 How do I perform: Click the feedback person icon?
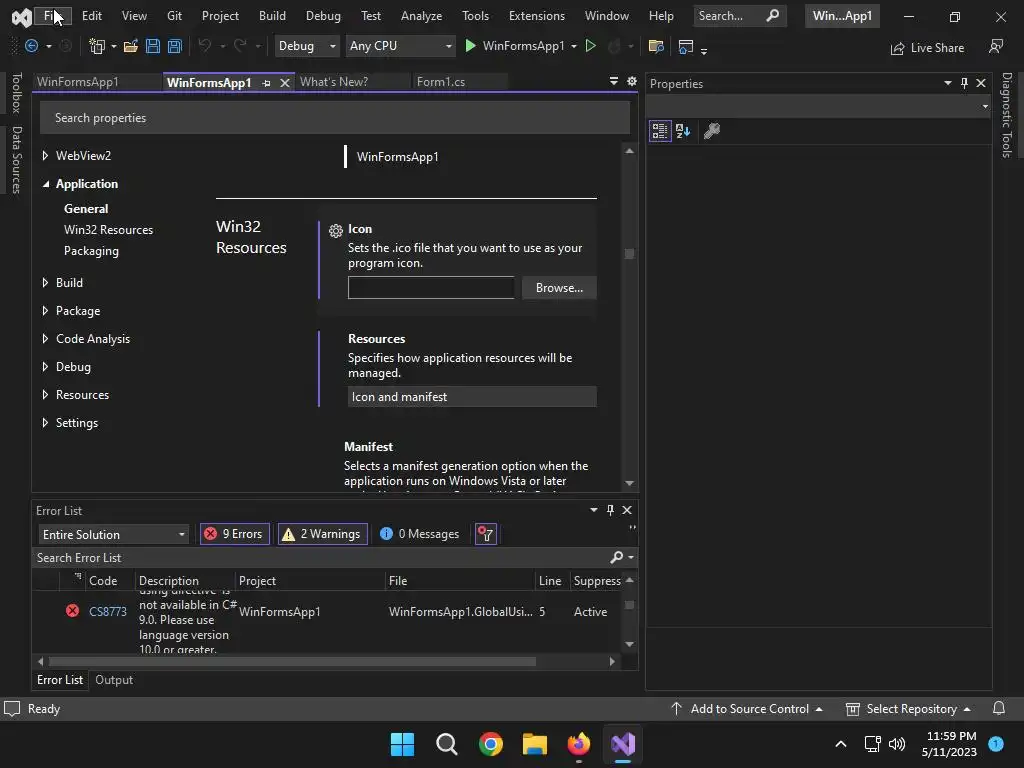point(996,46)
